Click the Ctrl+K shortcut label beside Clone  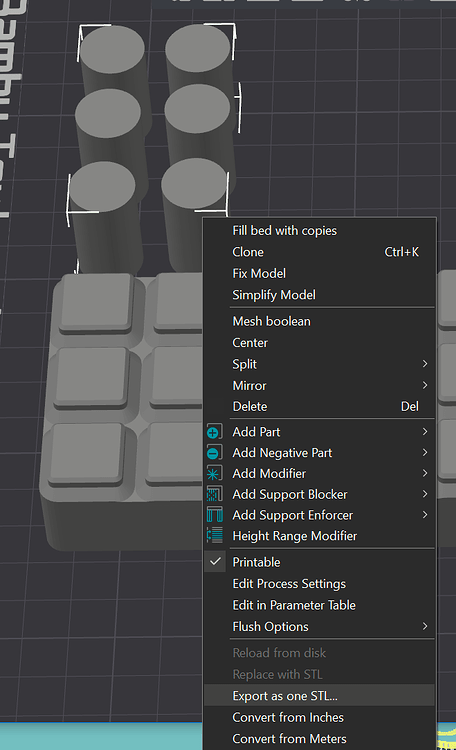point(401,252)
